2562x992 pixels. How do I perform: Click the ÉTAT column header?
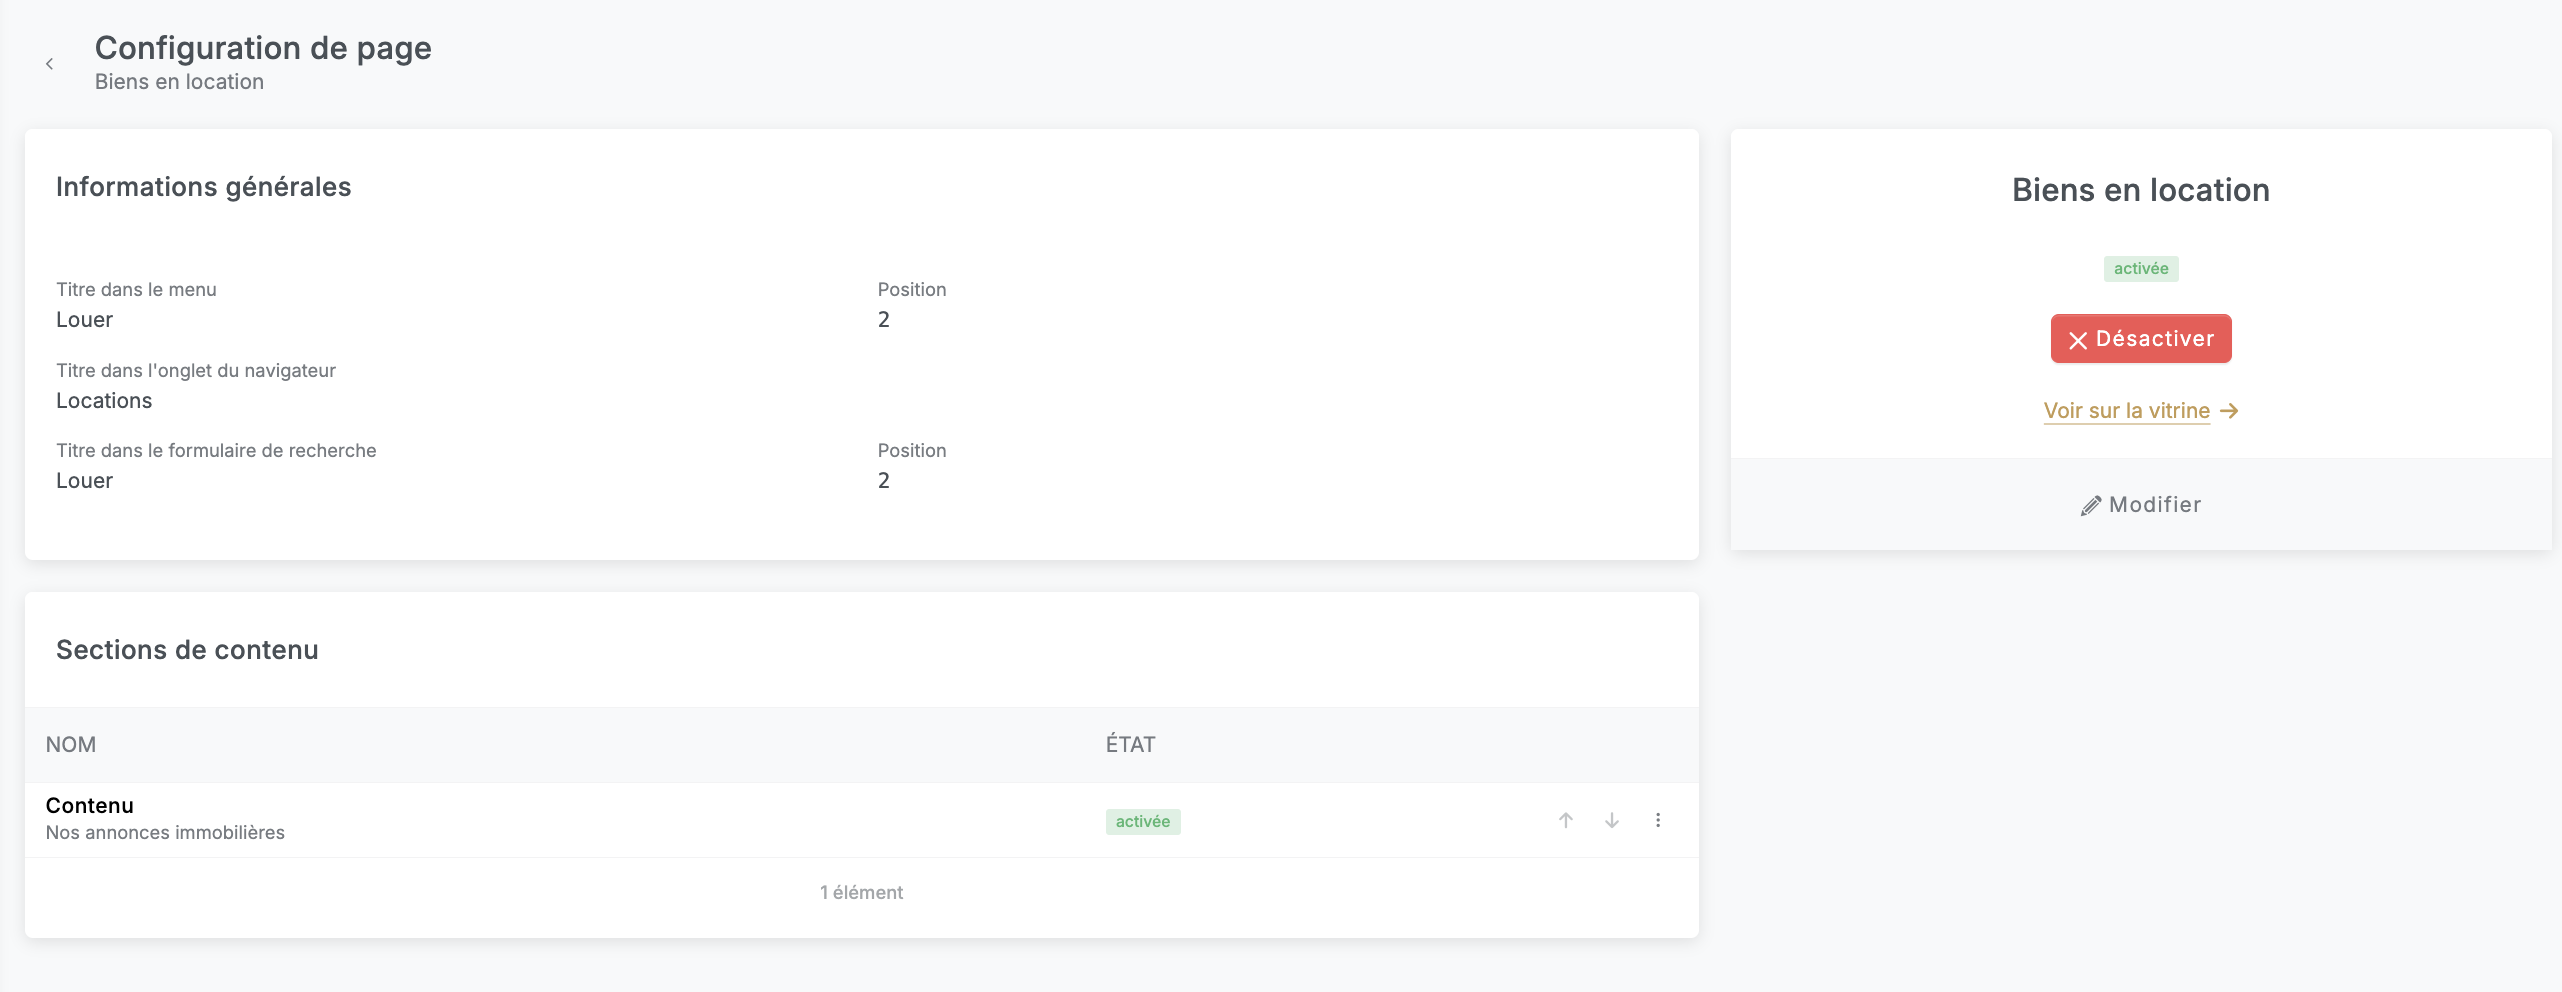coord(1130,745)
